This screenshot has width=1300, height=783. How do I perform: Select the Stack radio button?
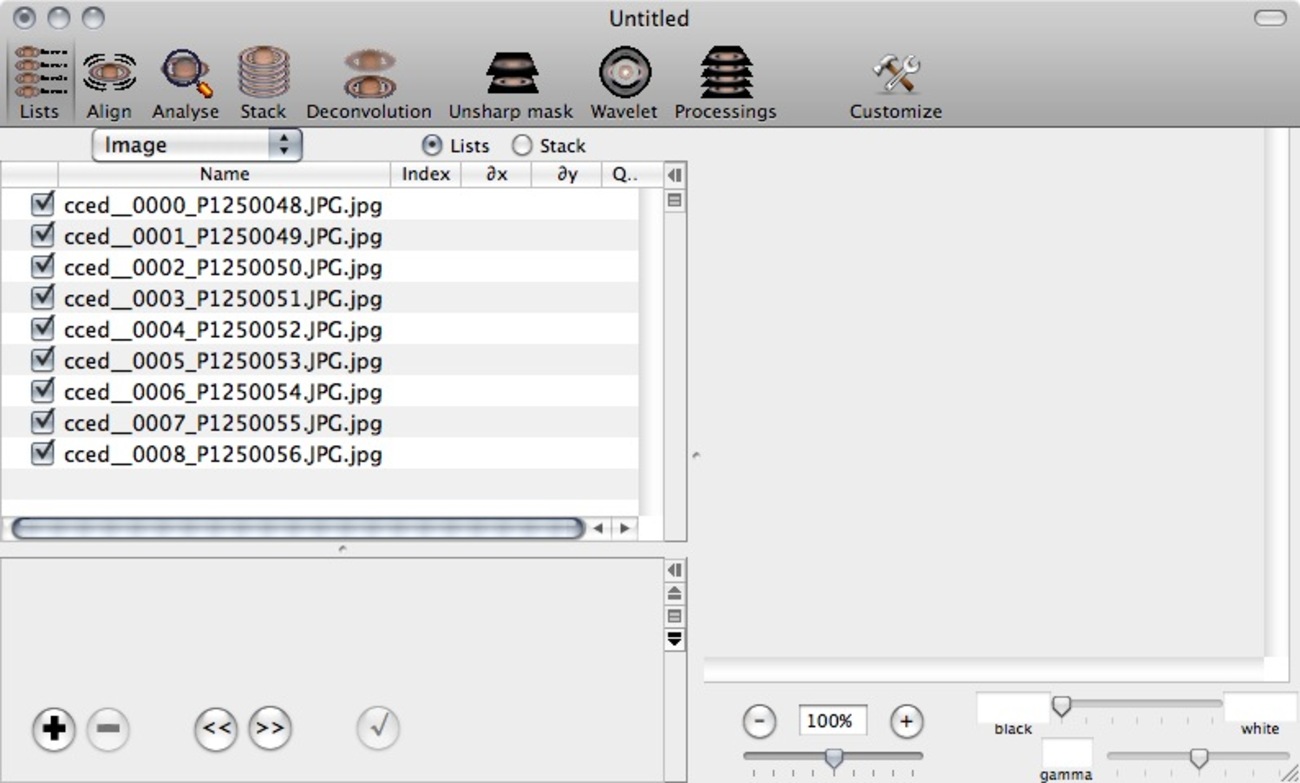(x=522, y=145)
